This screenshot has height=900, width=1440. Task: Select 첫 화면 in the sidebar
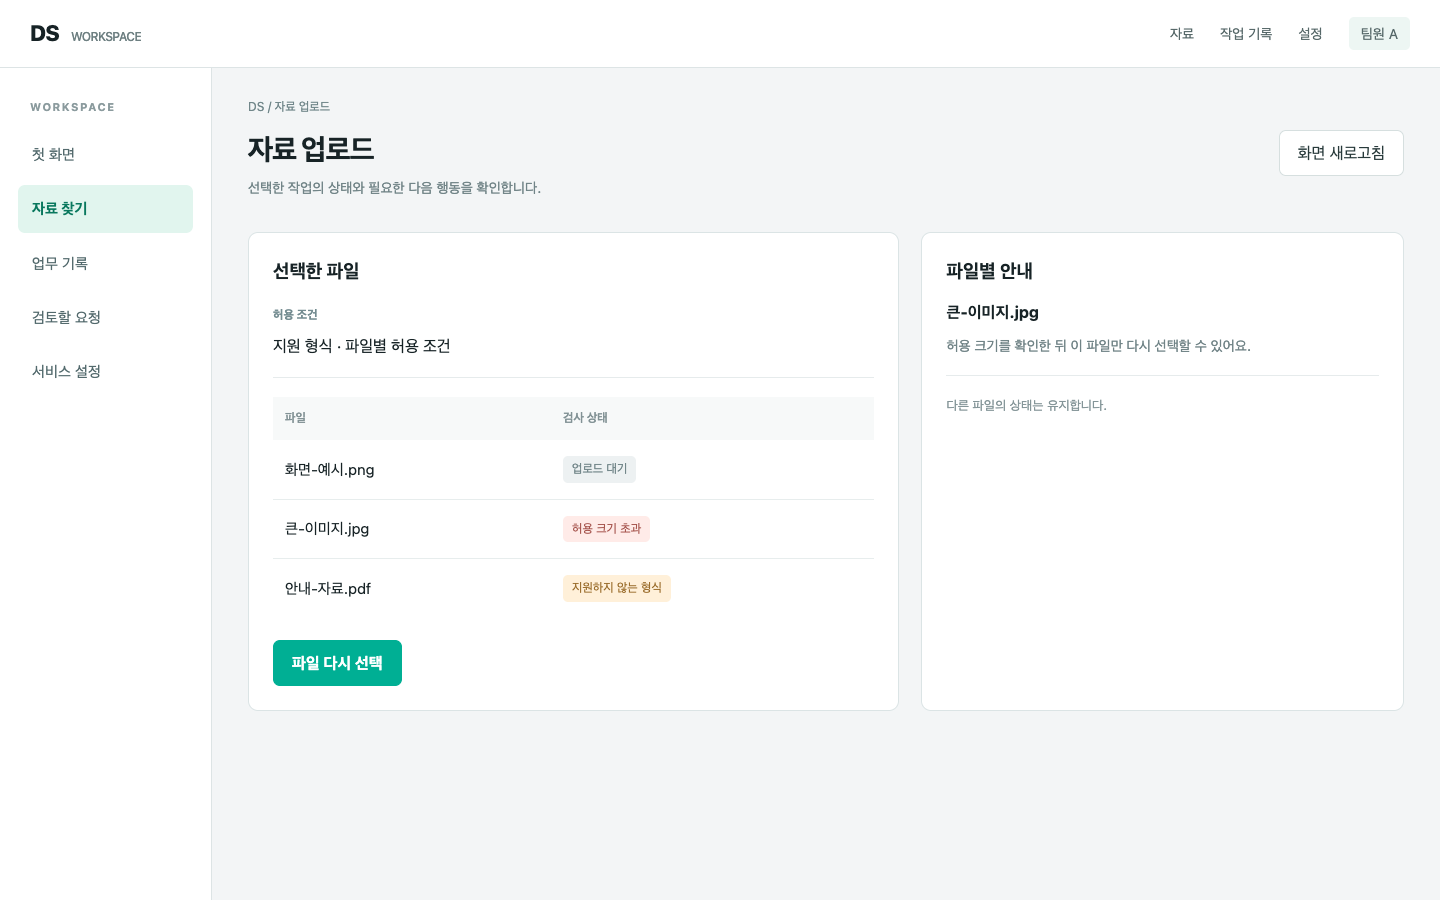pyautogui.click(x=105, y=155)
